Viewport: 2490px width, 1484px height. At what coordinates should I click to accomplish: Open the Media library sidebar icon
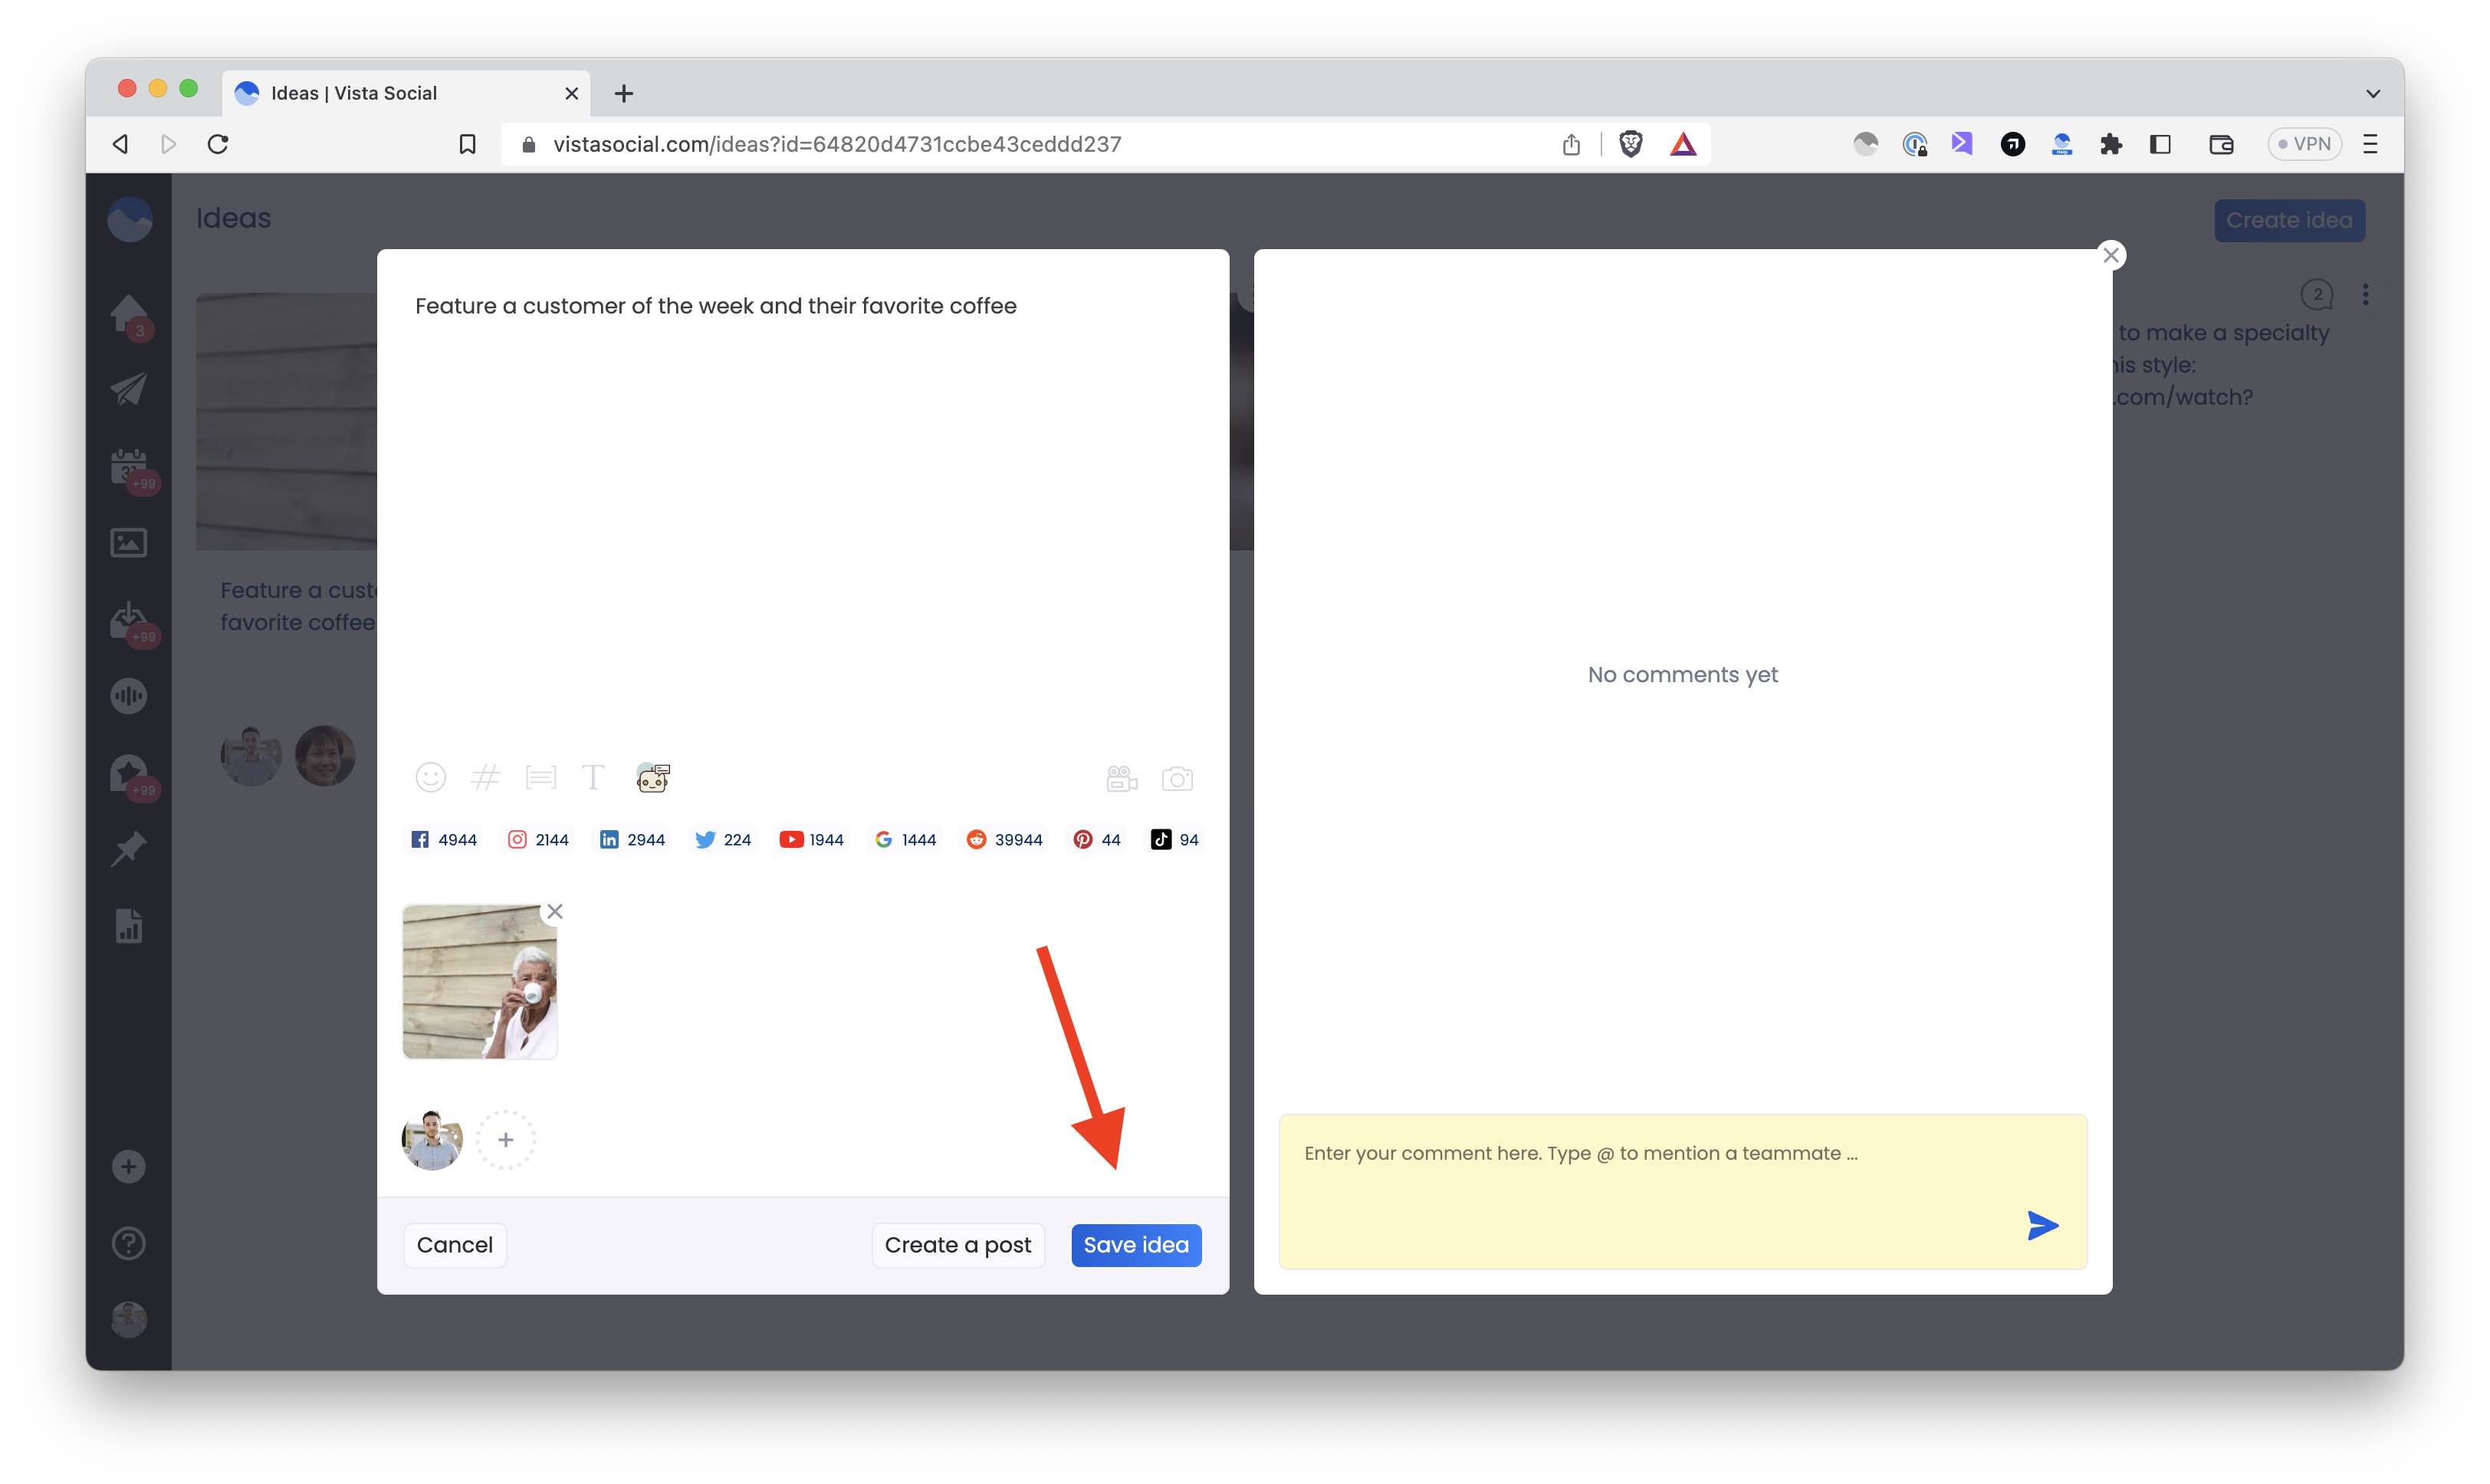pos(128,541)
